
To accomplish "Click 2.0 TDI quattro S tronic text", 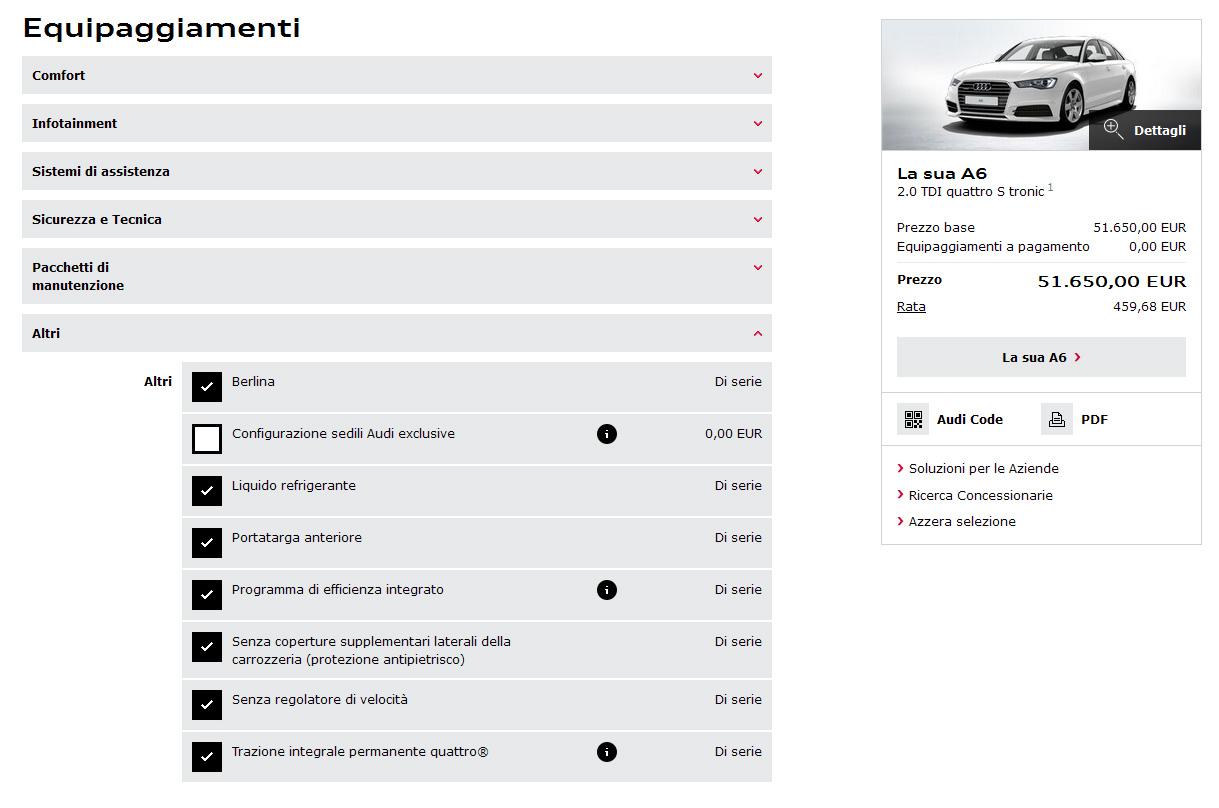I will pos(970,192).
